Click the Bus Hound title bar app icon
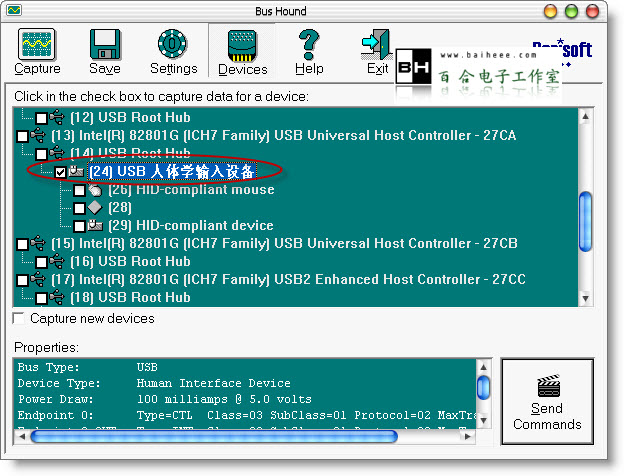This screenshot has width=624, height=476. click(x=14, y=10)
